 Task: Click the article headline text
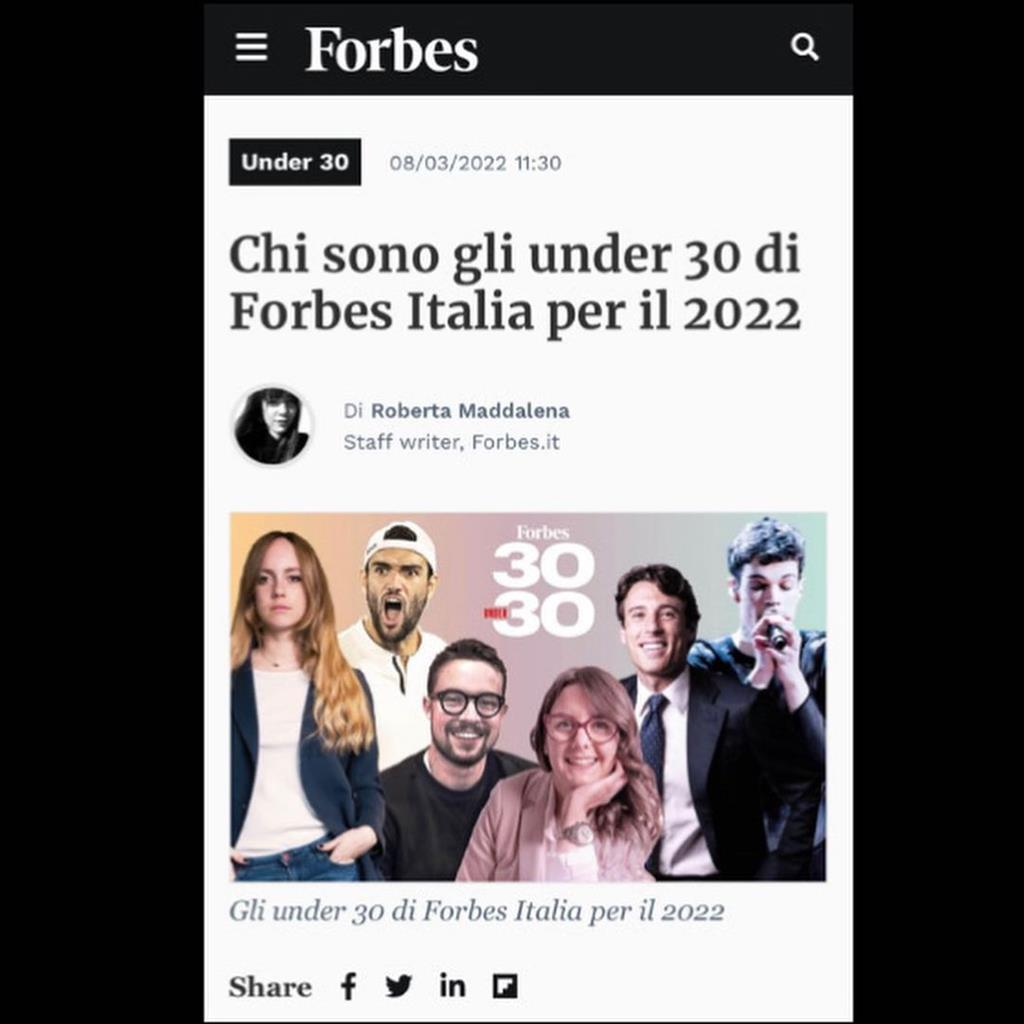click(x=515, y=283)
